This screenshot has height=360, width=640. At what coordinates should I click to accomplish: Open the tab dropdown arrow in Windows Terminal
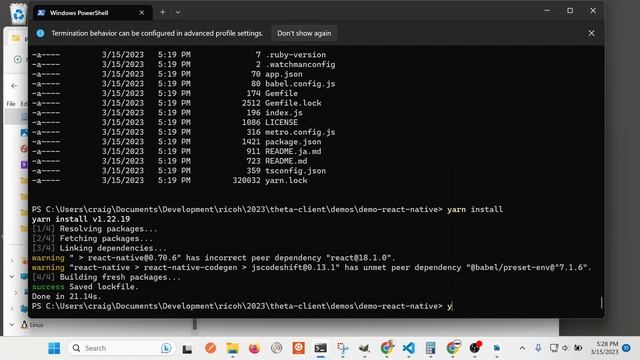coord(178,13)
